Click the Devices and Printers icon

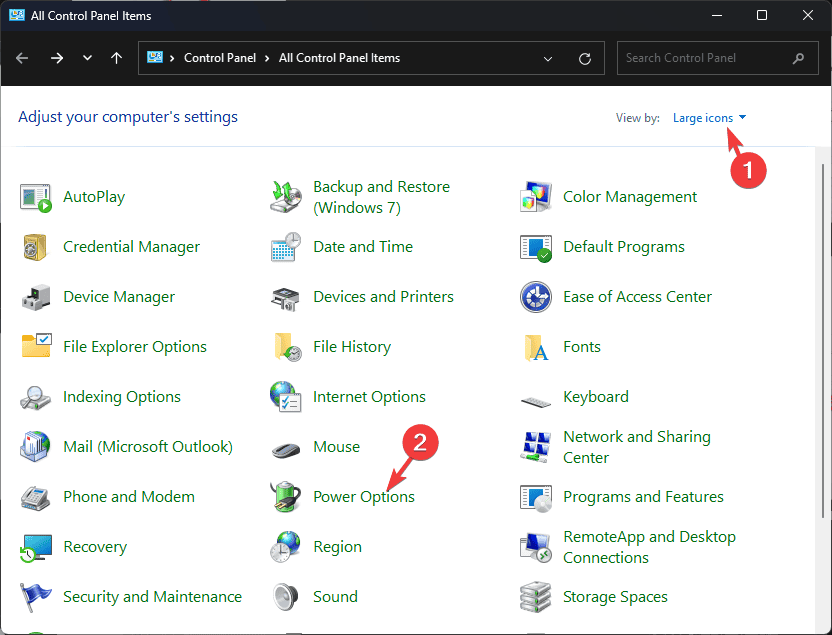[x=285, y=298]
